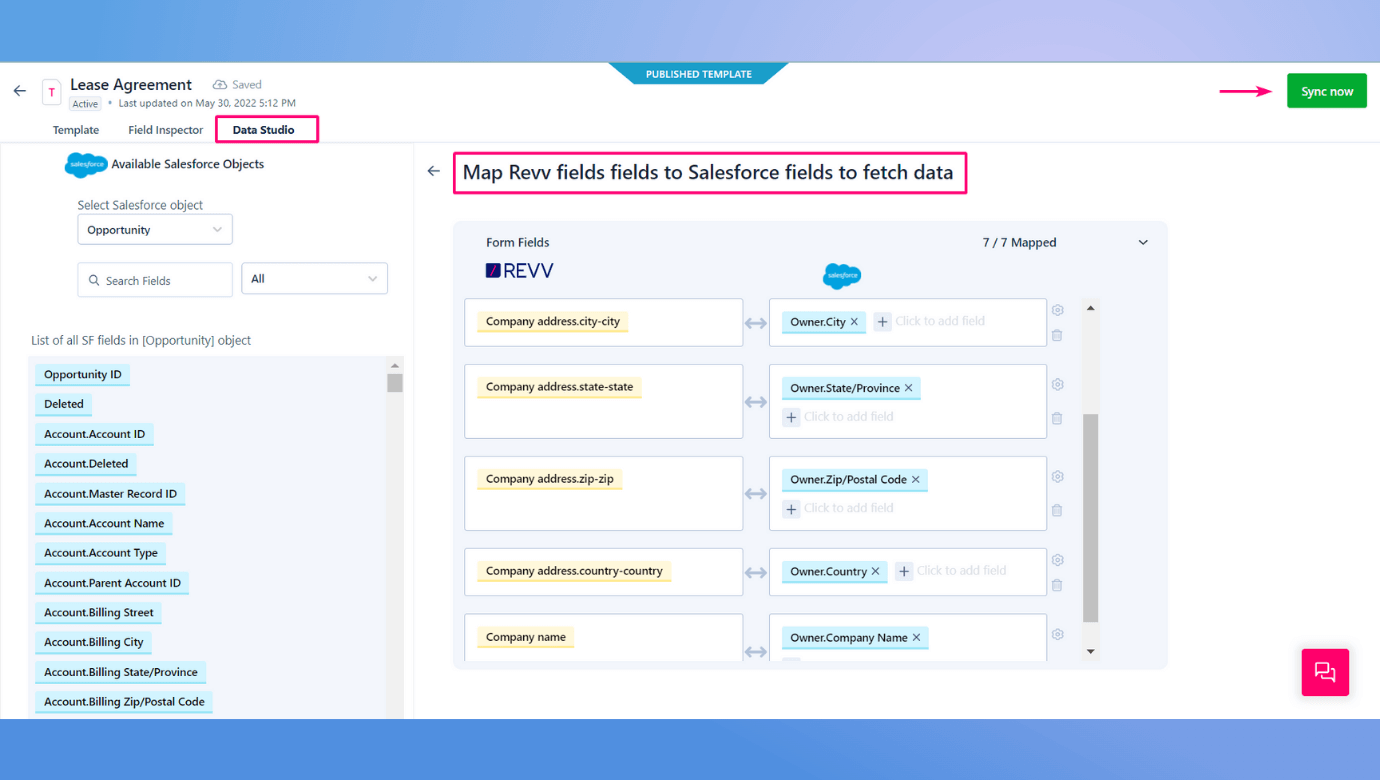Switch to the Field Inspector tab
Image resolution: width=1380 pixels, height=780 pixels.
166,130
